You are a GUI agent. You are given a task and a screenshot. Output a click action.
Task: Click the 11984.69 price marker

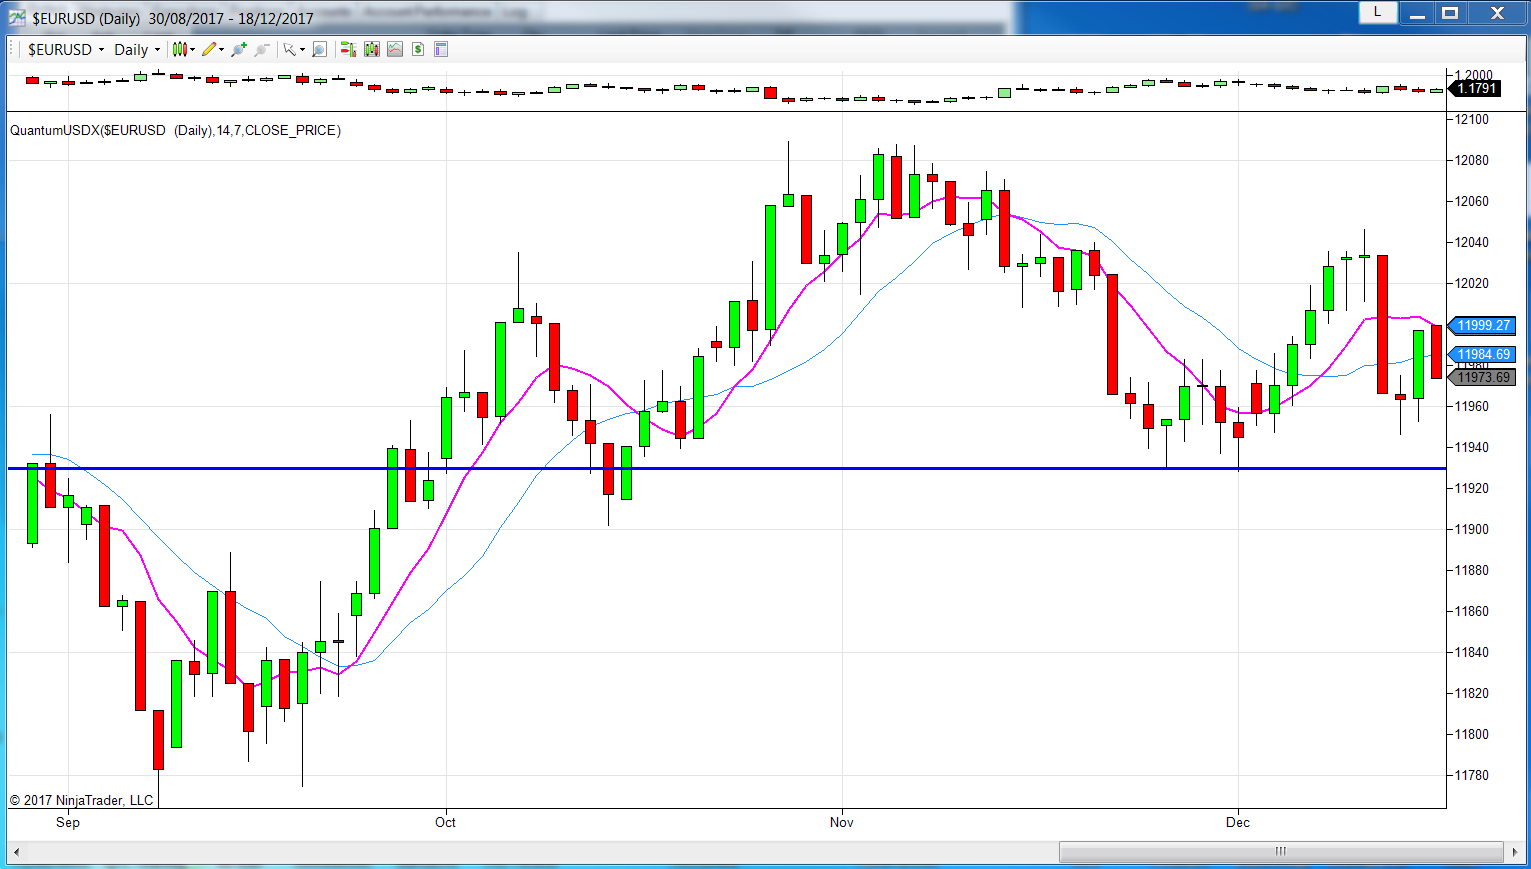tap(1484, 354)
